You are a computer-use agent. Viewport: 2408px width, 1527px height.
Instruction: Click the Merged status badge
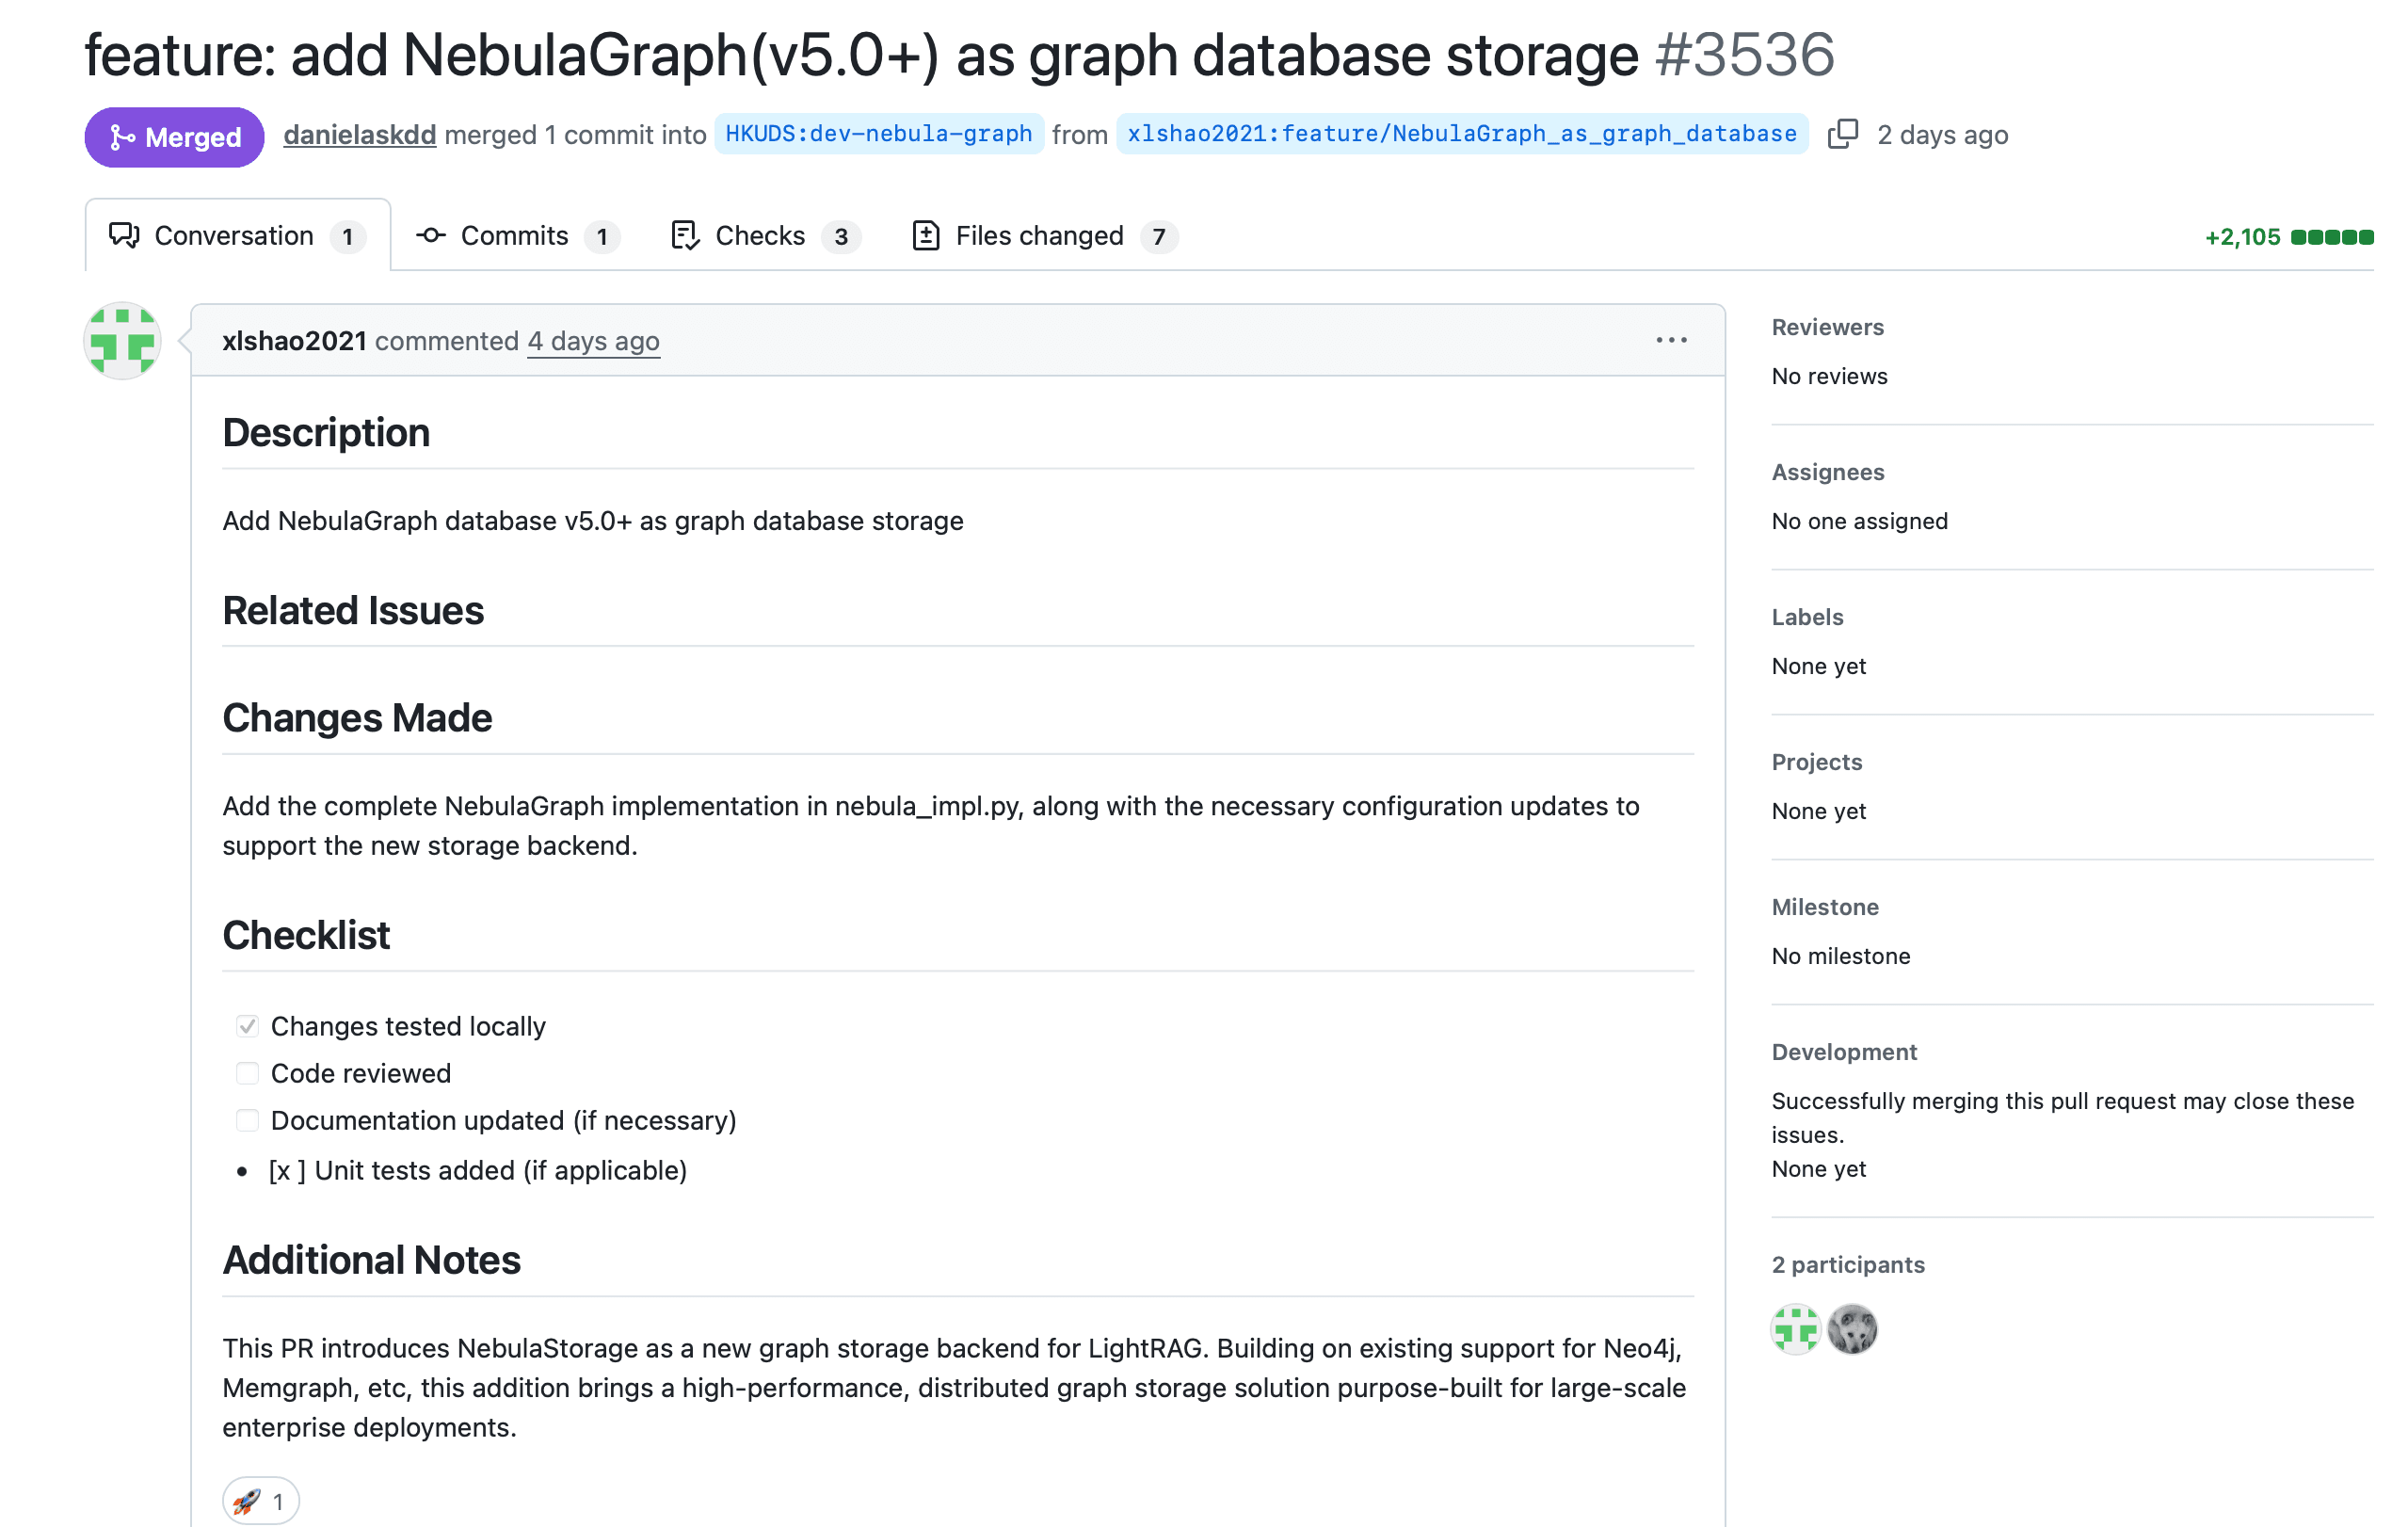[x=174, y=136]
